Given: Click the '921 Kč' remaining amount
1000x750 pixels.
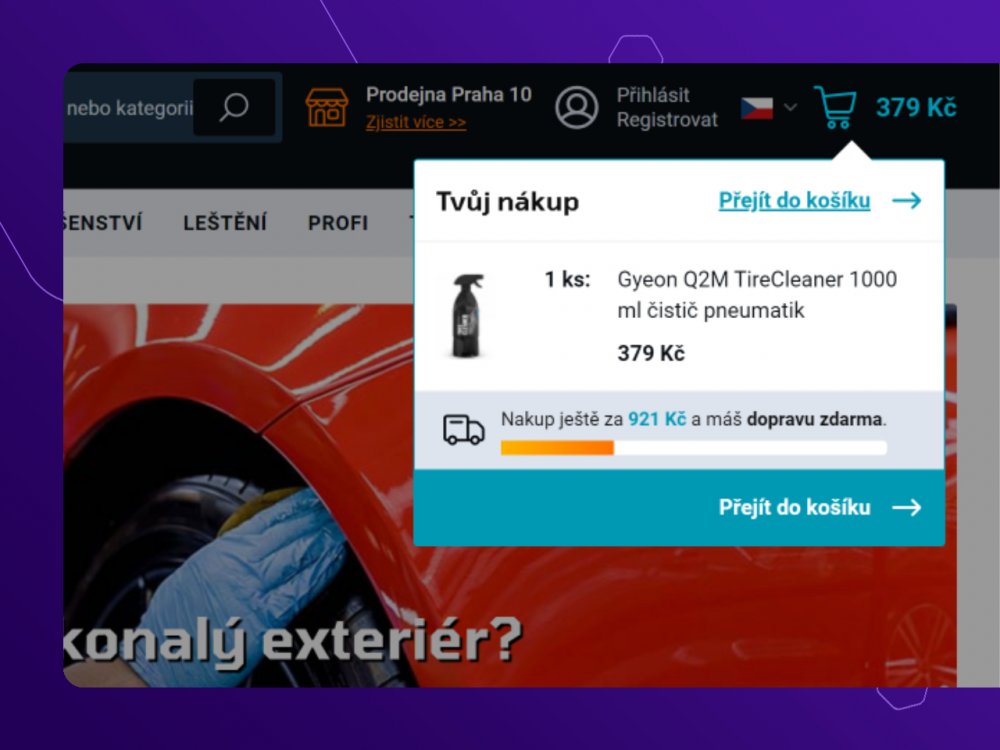Looking at the screenshot, I should (657, 419).
